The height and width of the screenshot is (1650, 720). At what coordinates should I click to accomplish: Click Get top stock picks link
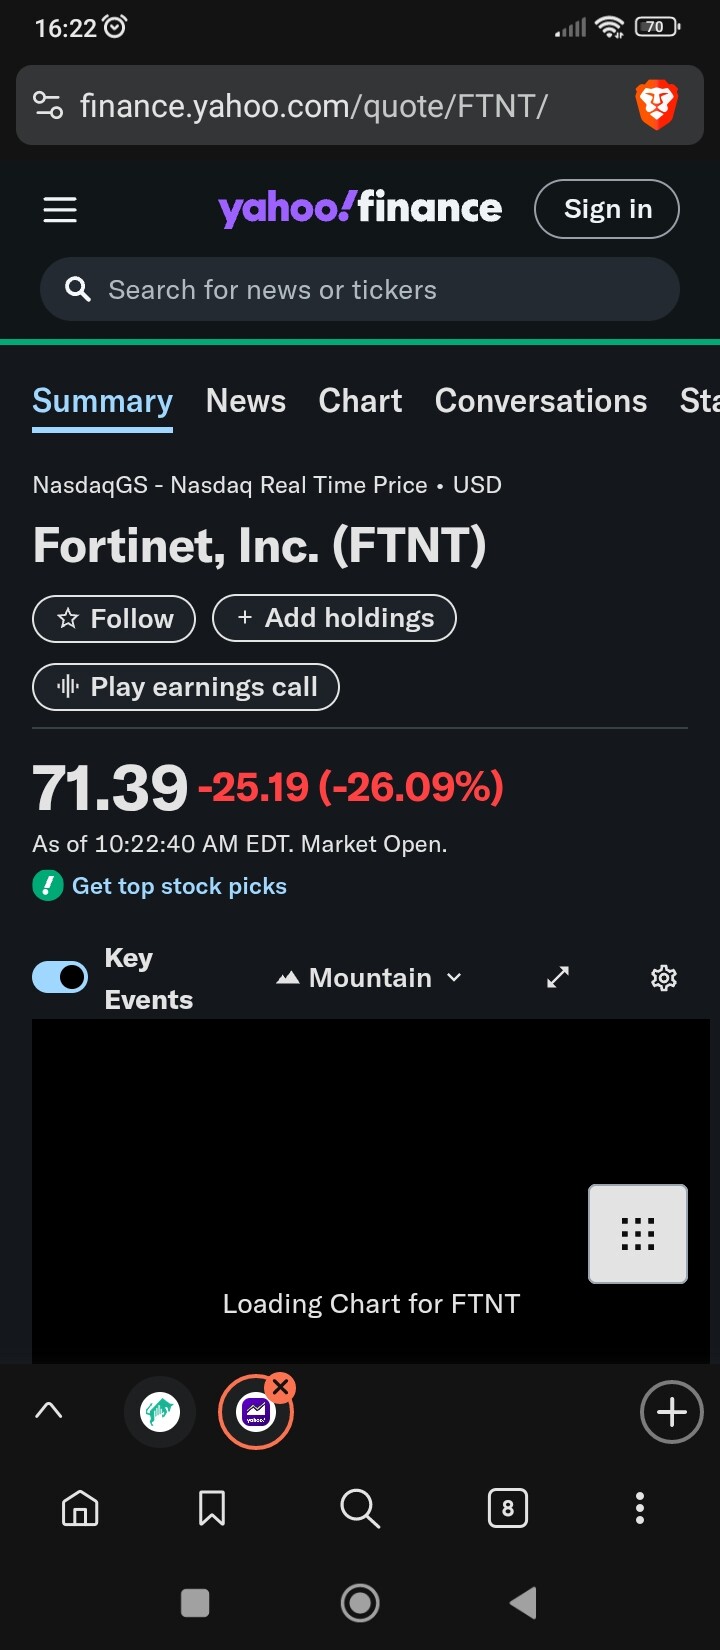pos(179,886)
